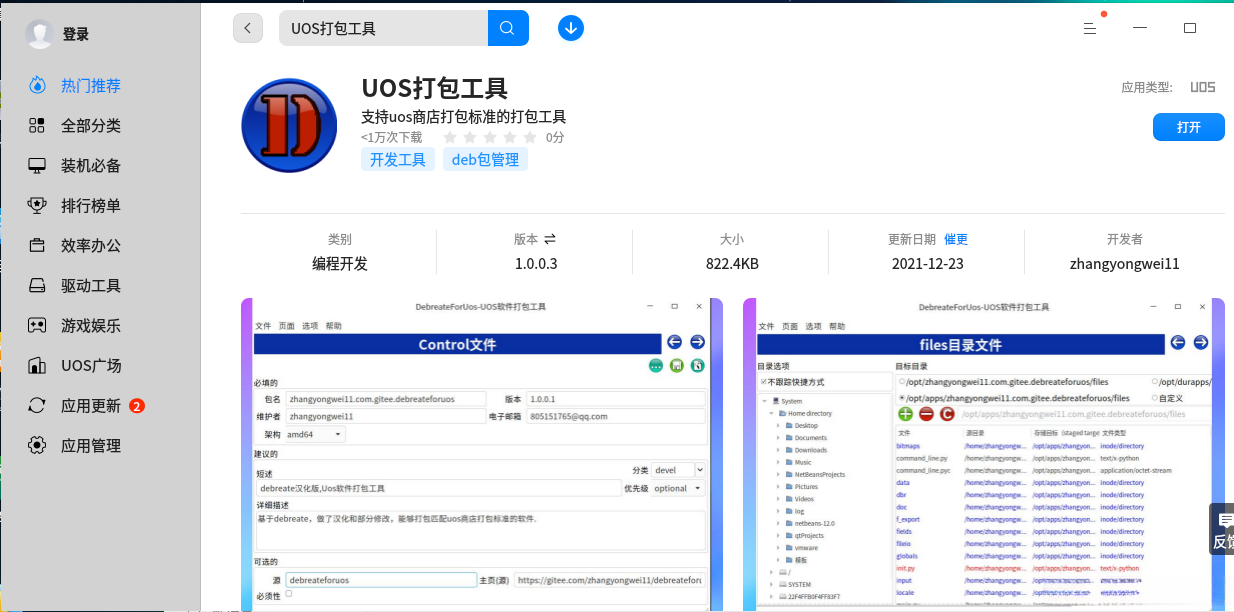Click the fifth rating star

click(x=531, y=137)
